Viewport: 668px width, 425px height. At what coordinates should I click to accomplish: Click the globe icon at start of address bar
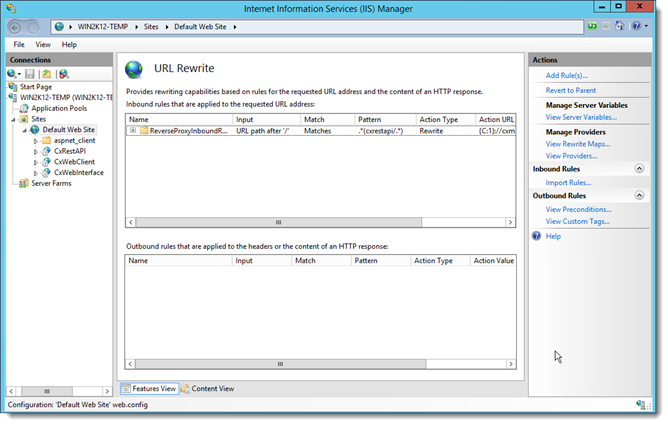(x=59, y=27)
